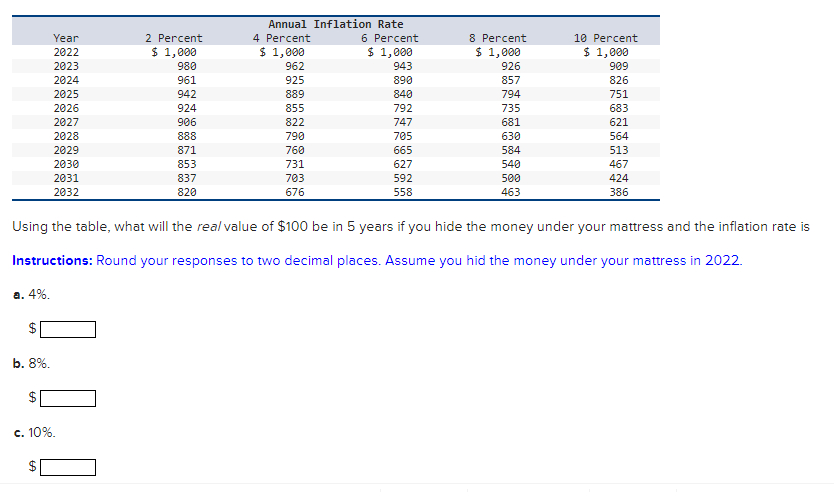
Task: Click the '8 Percent' column header
Action: (x=497, y=38)
